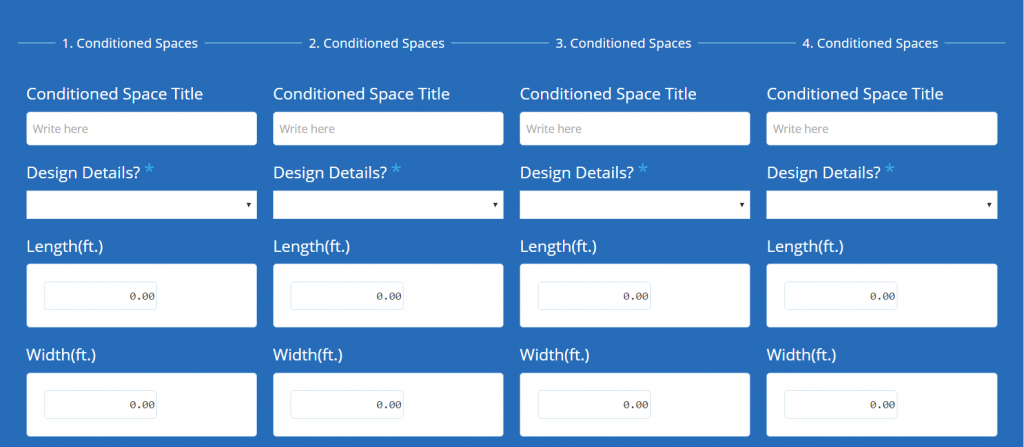Viewport: 1024px width, 447px height.
Task: Click Width(ft.) field for space 4
Action: click(x=841, y=404)
